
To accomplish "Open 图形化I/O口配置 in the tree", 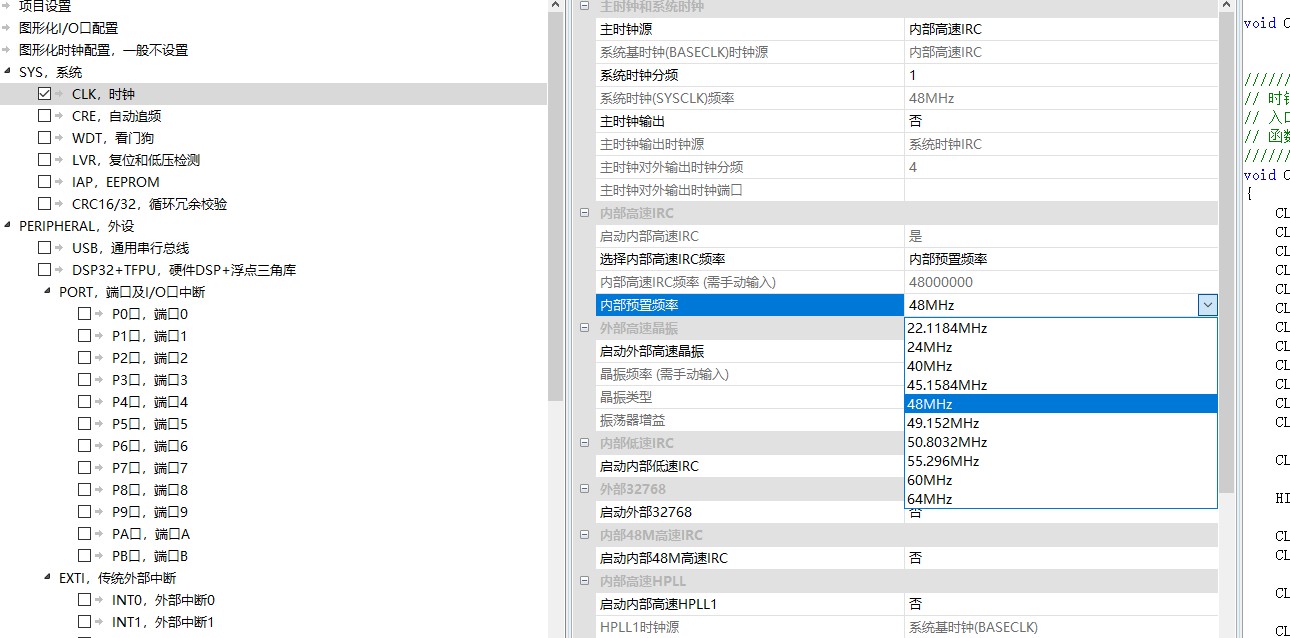I will tap(68, 28).
